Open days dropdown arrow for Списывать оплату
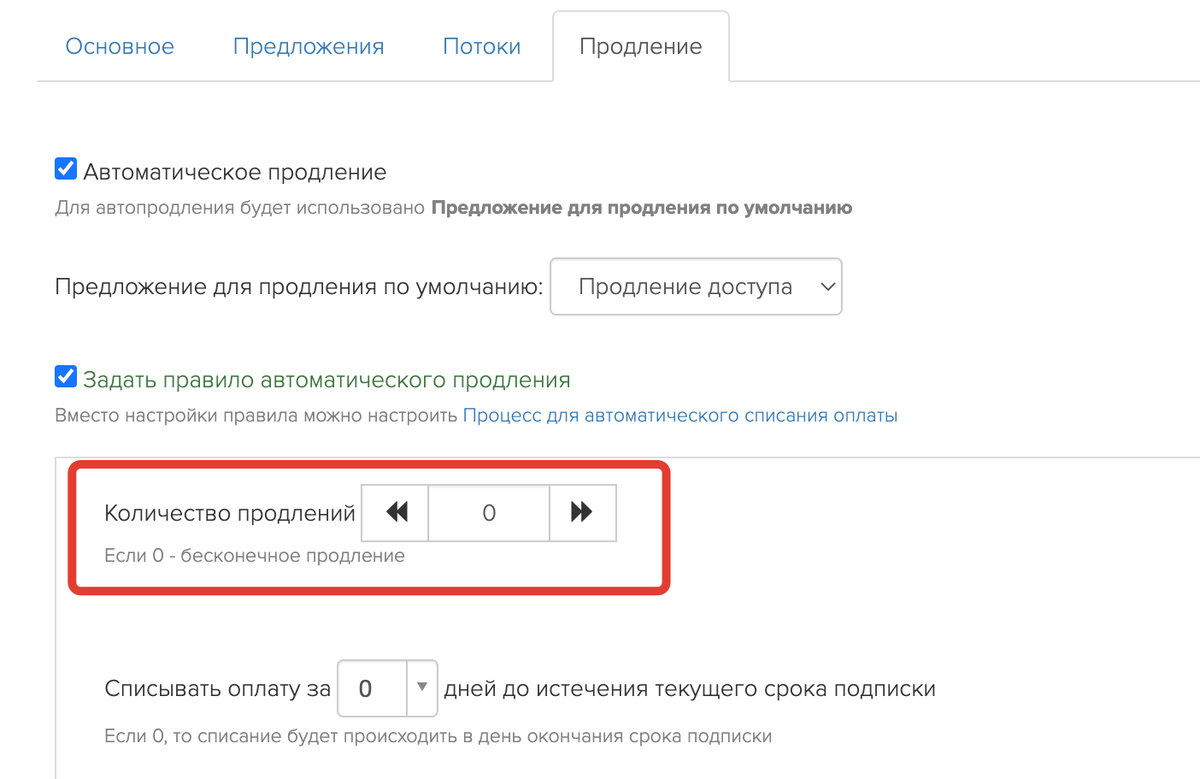Viewport: 1200px width, 779px height. [422, 688]
